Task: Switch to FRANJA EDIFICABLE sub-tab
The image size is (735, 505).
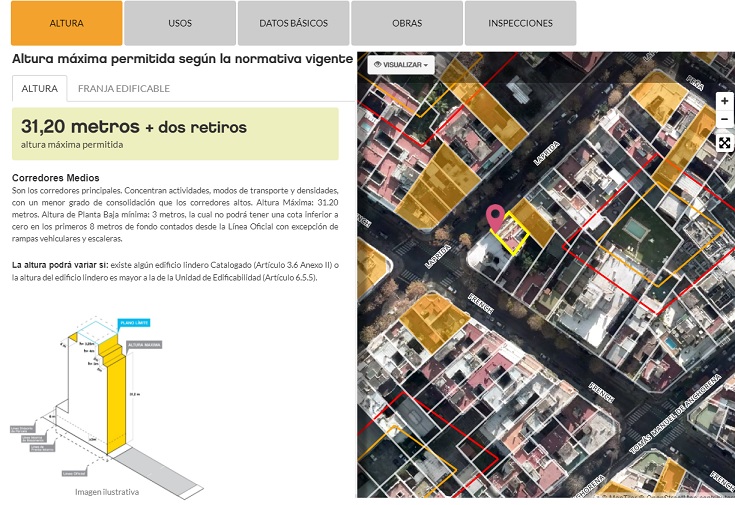Action: pyautogui.click(x=124, y=88)
